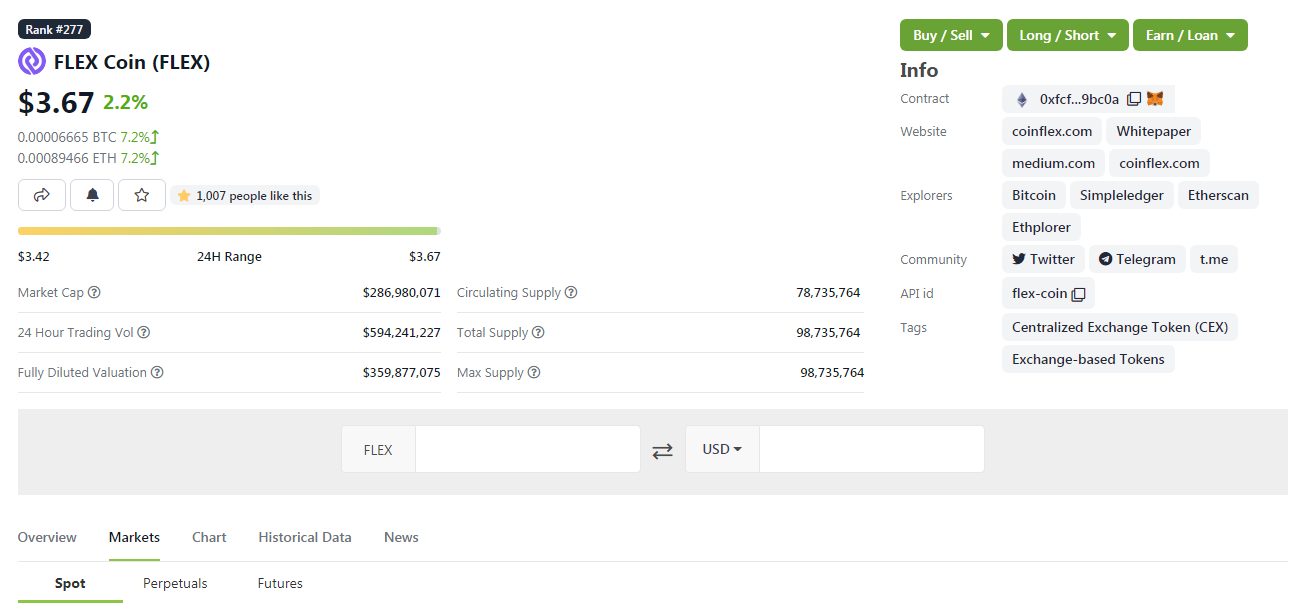Viewport: 1313px width, 608px height.
Task: Click the 2.2% price change percentage
Action: tap(125, 102)
